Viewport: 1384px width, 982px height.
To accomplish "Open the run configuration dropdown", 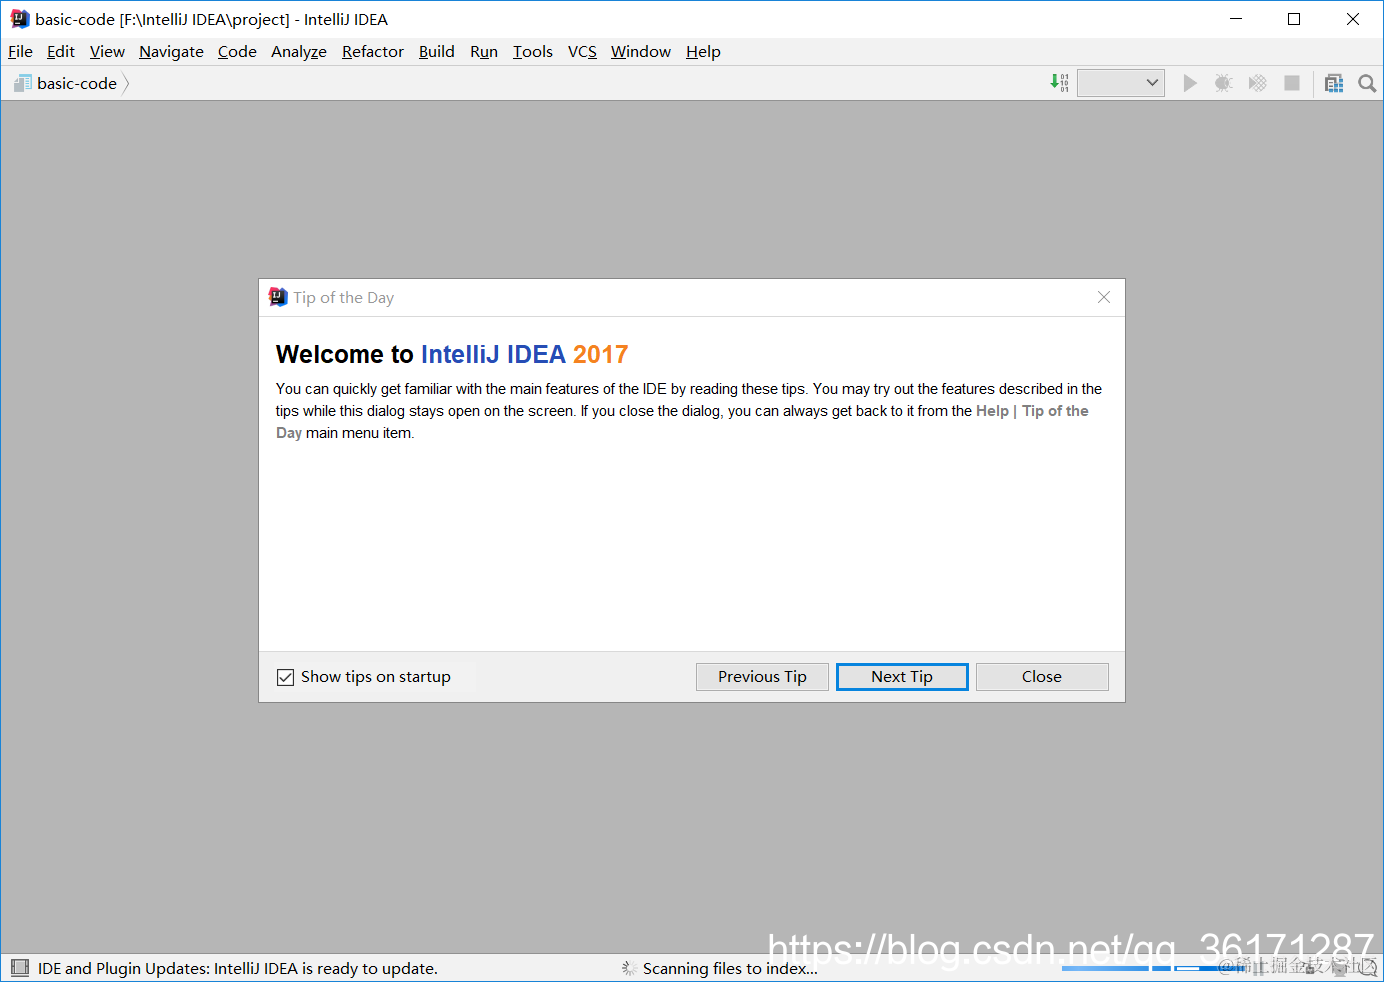I will pyautogui.click(x=1121, y=83).
